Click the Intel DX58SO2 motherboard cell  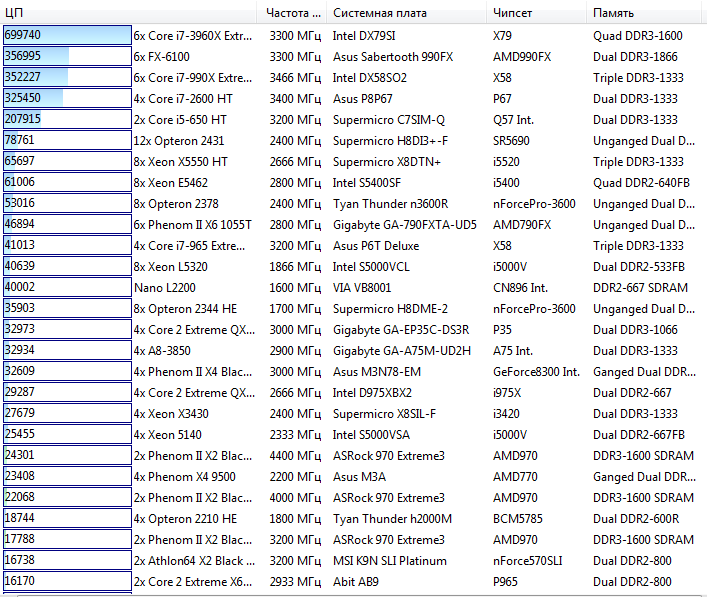[370, 78]
